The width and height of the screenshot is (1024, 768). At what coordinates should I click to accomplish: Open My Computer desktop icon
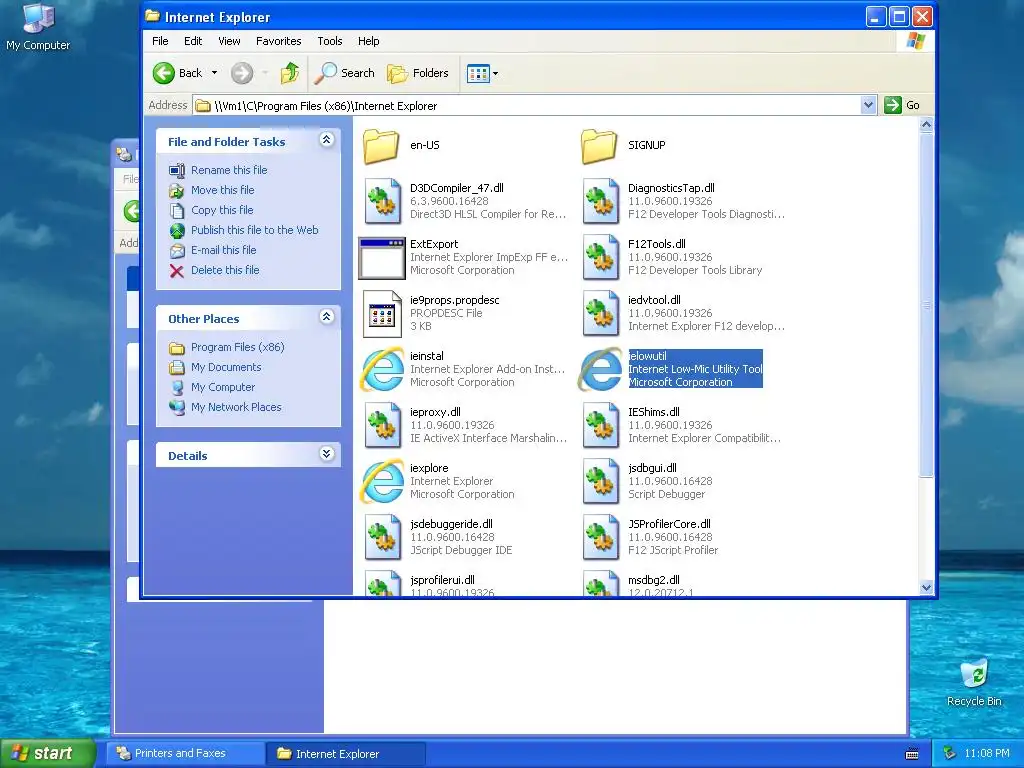coord(38,27)
